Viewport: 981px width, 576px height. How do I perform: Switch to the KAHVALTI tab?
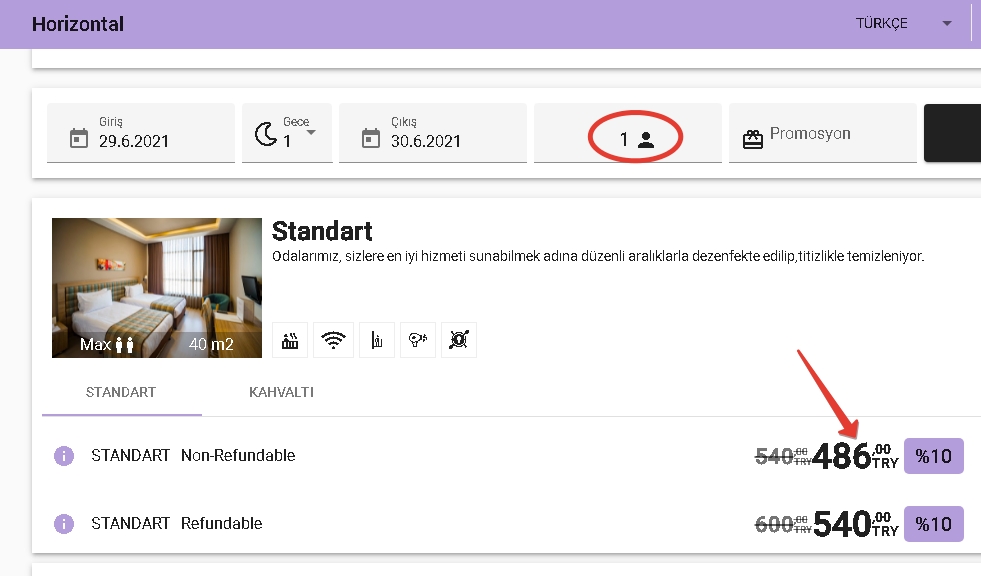click(x=281, y=392)
